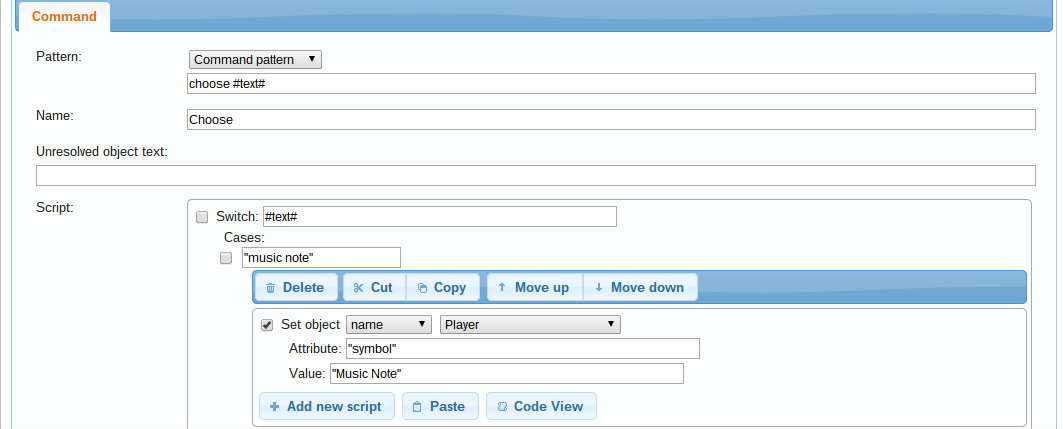Switch to the Command tab
The image size is (1063, 429).
click(64, 17)
